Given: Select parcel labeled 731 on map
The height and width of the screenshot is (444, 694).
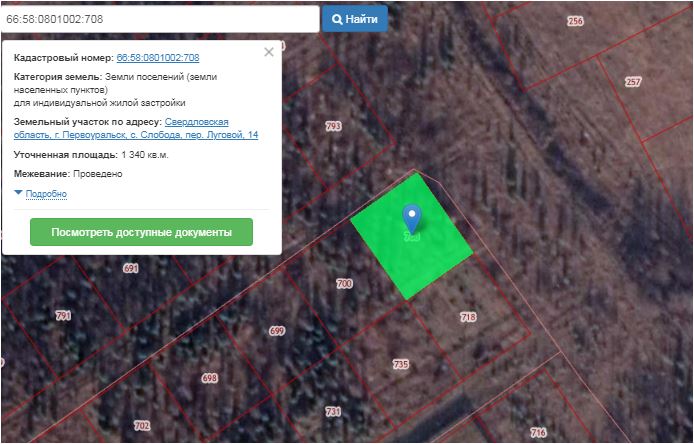Looking at the screenshot, I should coord(333,411).
